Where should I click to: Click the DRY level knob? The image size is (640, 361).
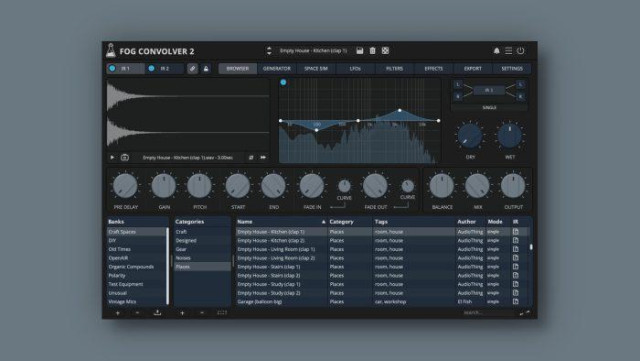point(470,136)
